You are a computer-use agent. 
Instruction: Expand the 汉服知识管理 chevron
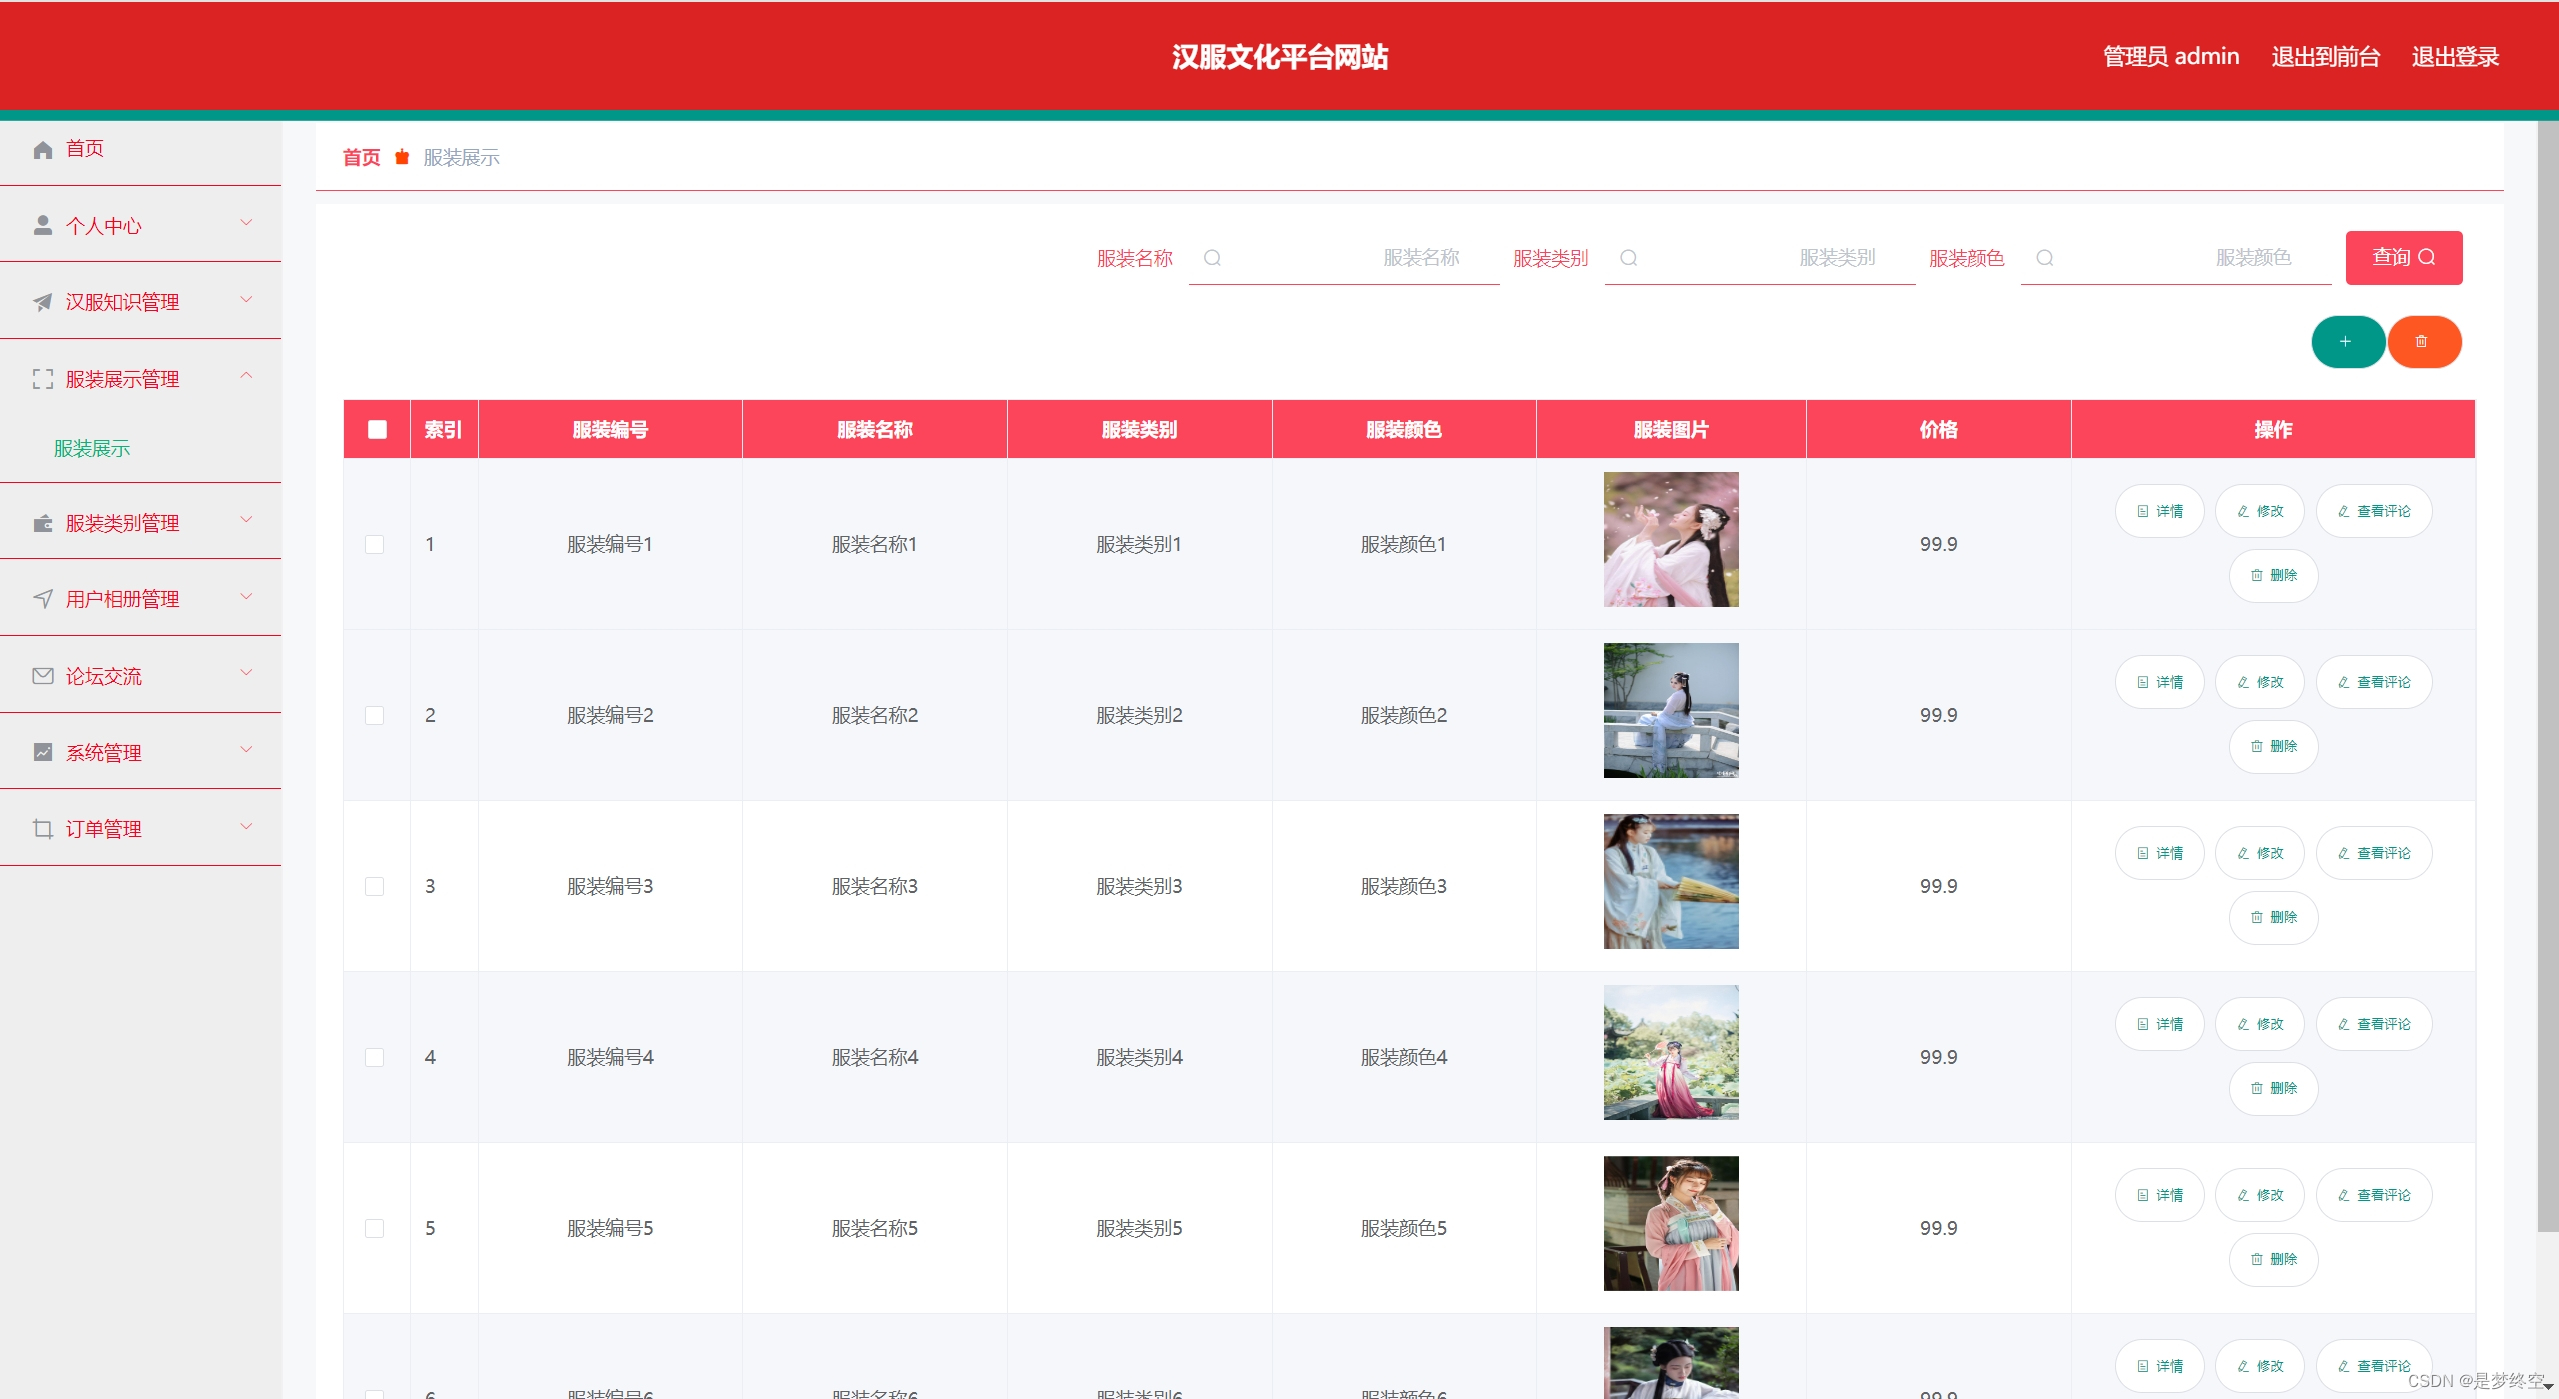coord(246,300)
